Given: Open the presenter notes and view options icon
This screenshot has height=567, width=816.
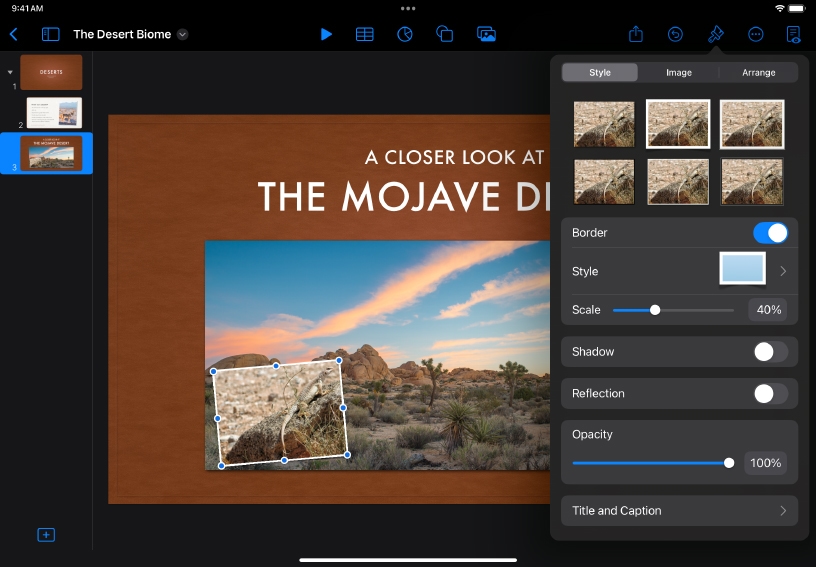Looking at the screenshot, I should (x=793, y=34).
